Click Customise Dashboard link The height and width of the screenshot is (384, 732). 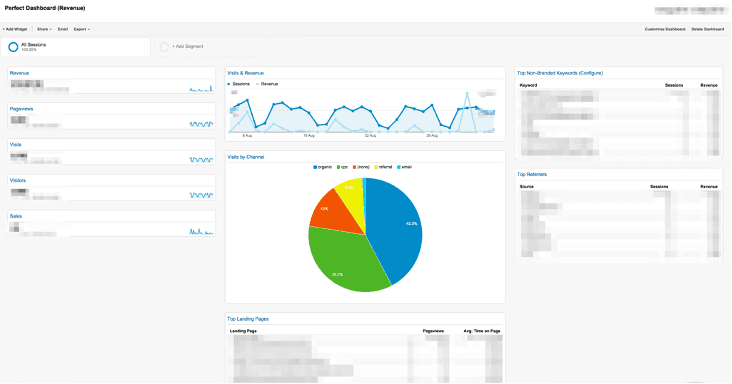(x=665, y=29)
